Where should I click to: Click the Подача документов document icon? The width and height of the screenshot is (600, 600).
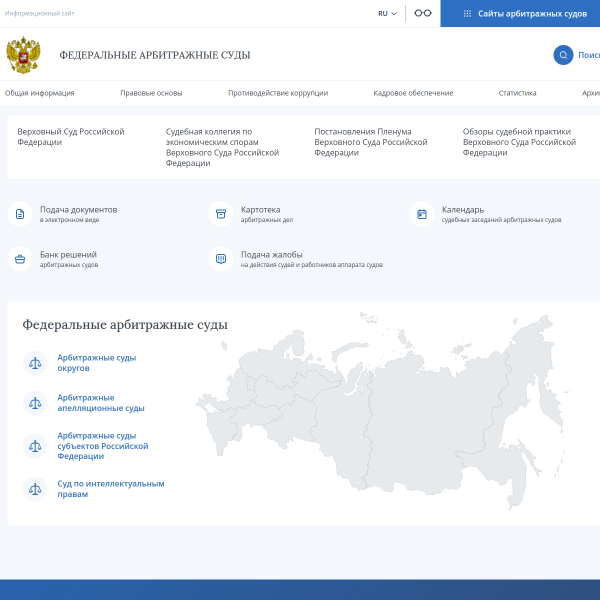point(20,214)
